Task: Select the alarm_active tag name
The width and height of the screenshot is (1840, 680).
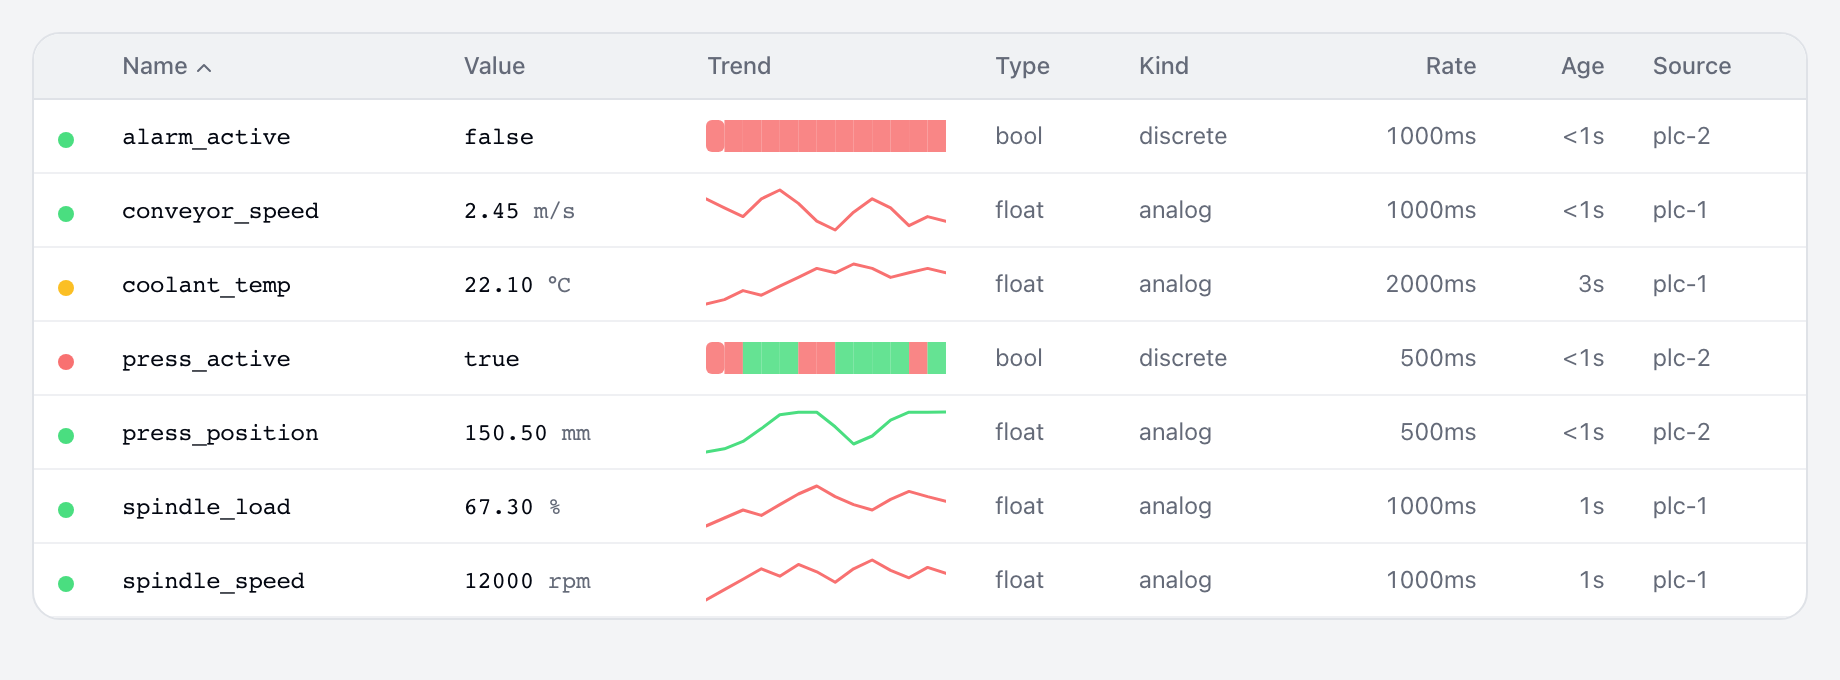Action: pos(206,137)
